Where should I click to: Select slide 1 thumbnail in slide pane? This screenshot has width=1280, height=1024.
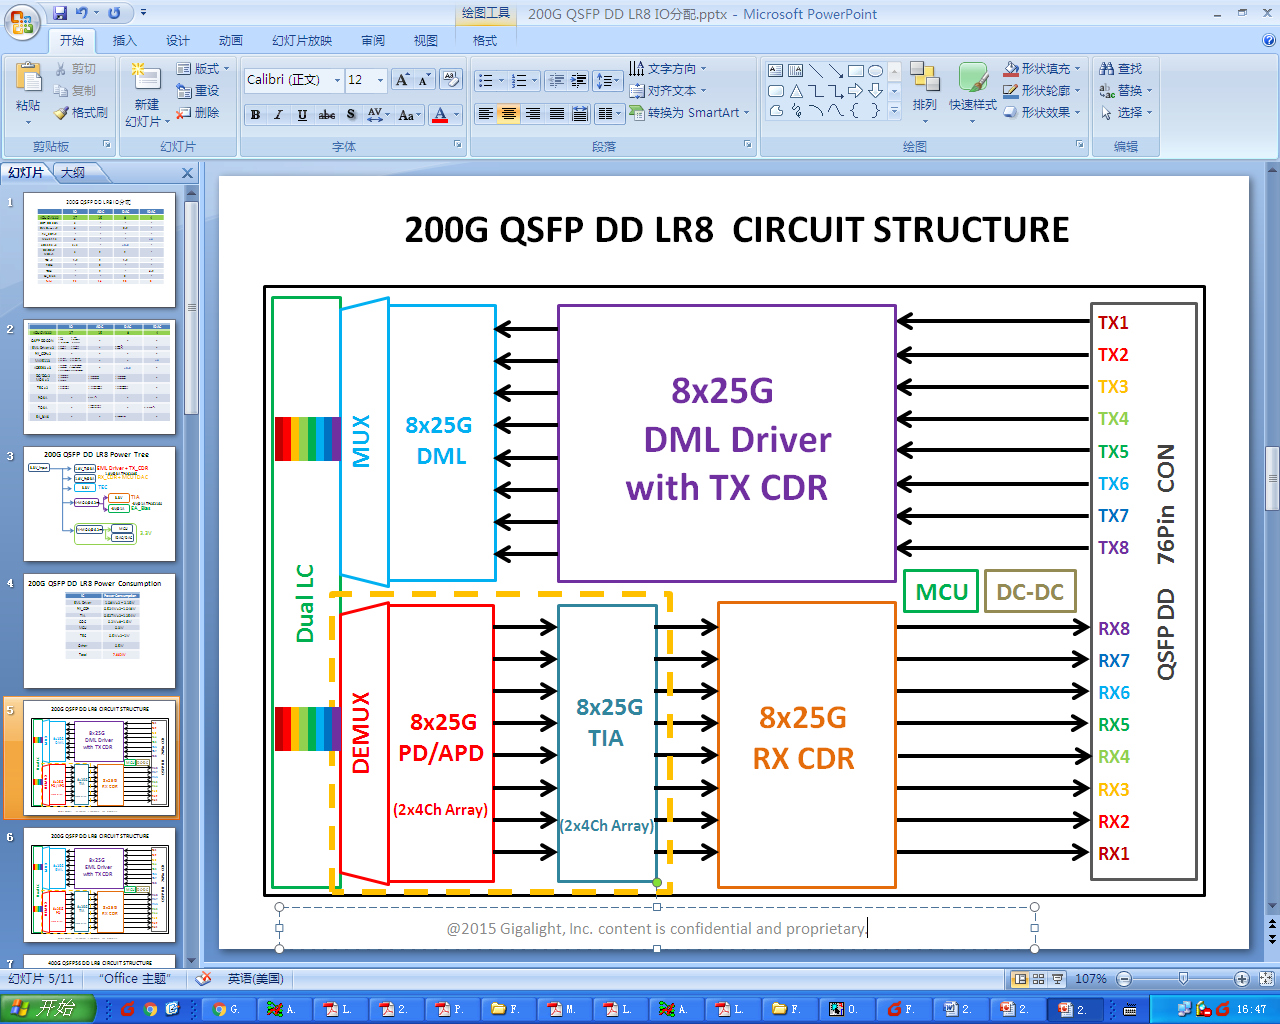coord(99,249)
